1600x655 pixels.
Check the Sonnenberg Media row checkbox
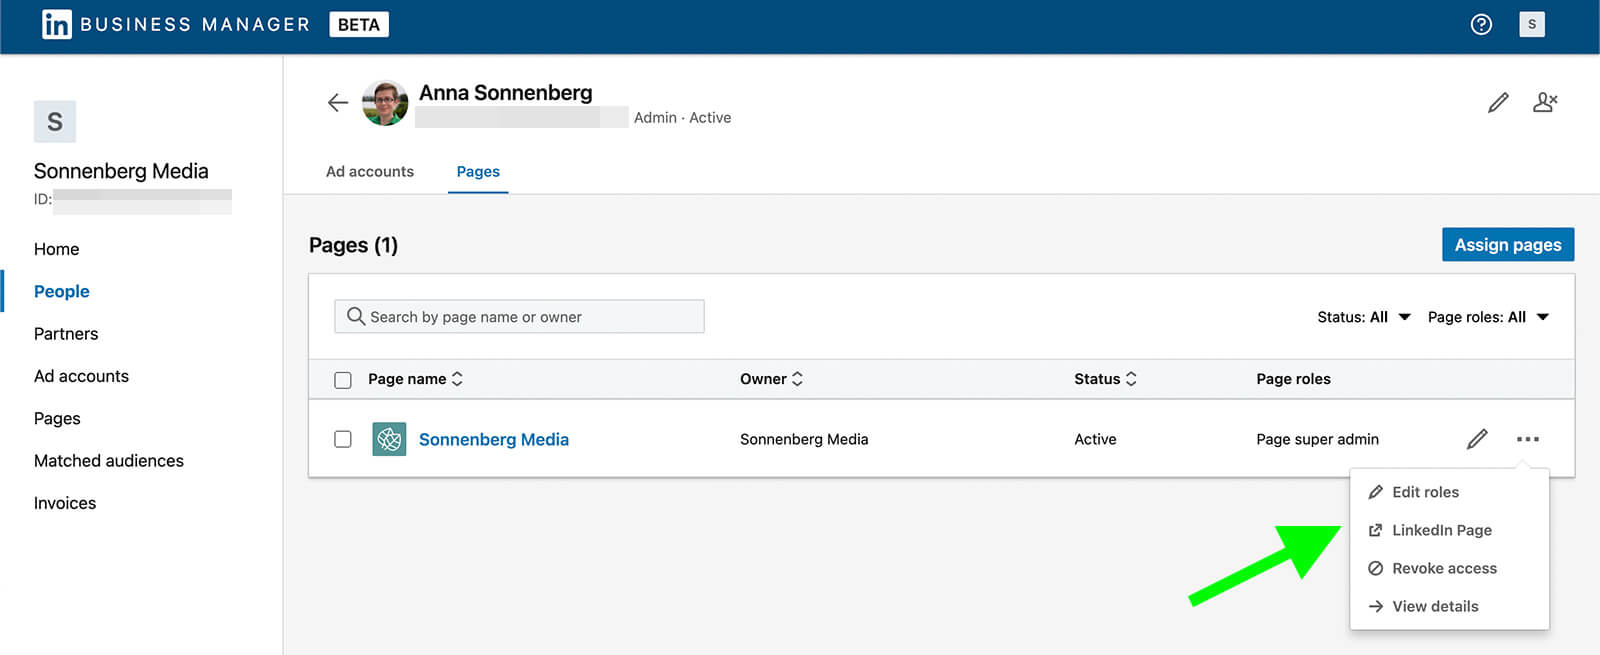(343, 439)
